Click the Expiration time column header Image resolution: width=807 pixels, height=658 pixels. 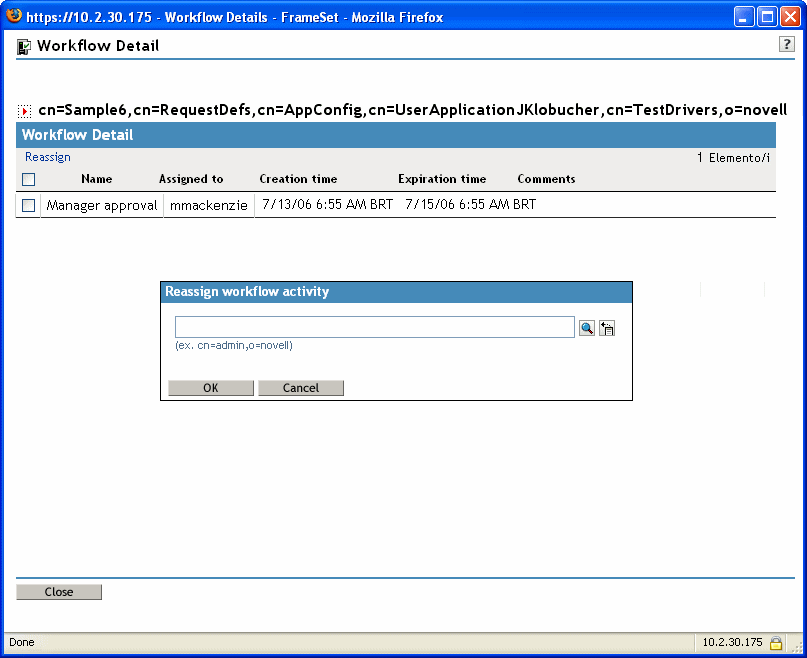(x=442, y=179)
